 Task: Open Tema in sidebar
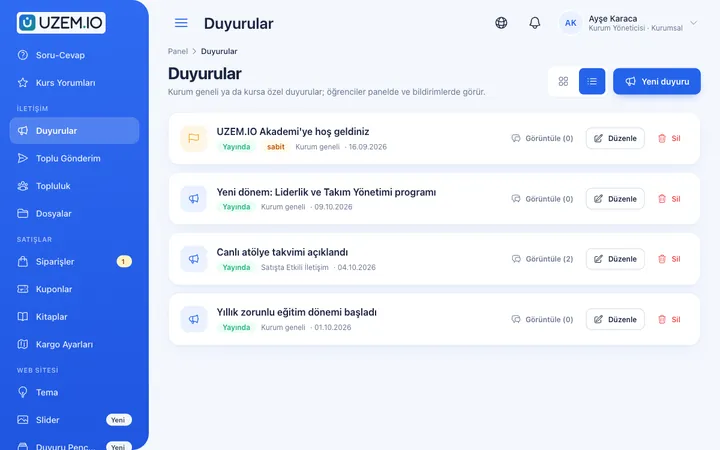click(74, 393)
